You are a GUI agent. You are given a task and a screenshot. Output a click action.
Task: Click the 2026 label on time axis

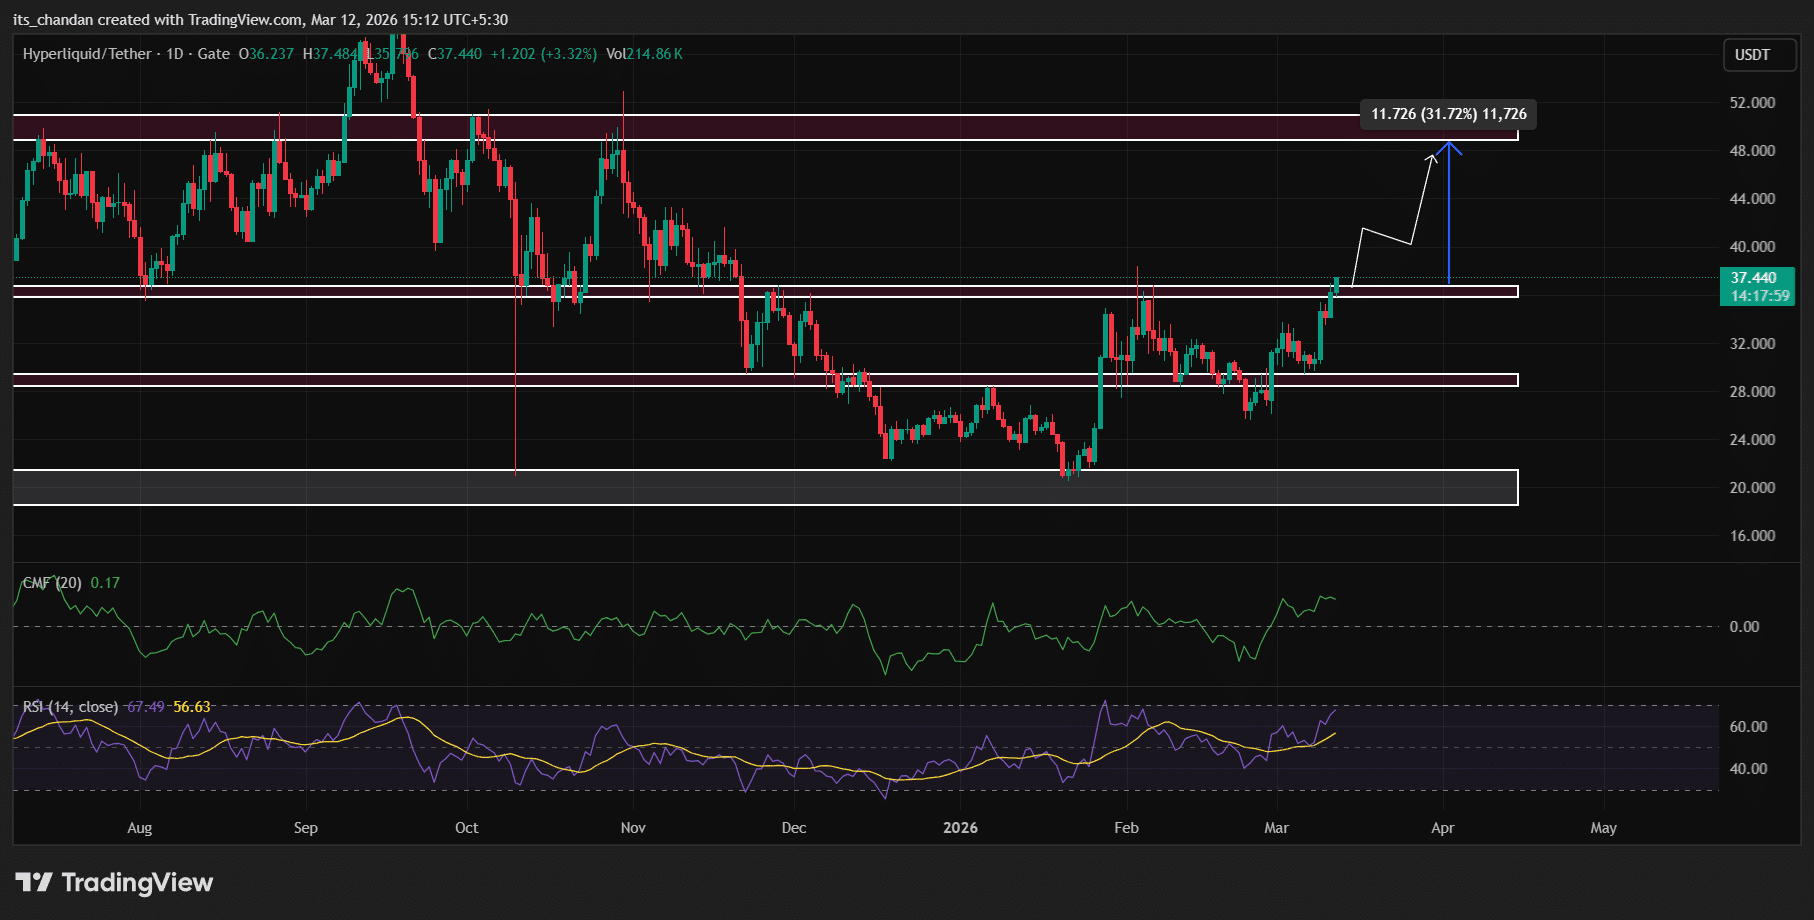[960, 828]
